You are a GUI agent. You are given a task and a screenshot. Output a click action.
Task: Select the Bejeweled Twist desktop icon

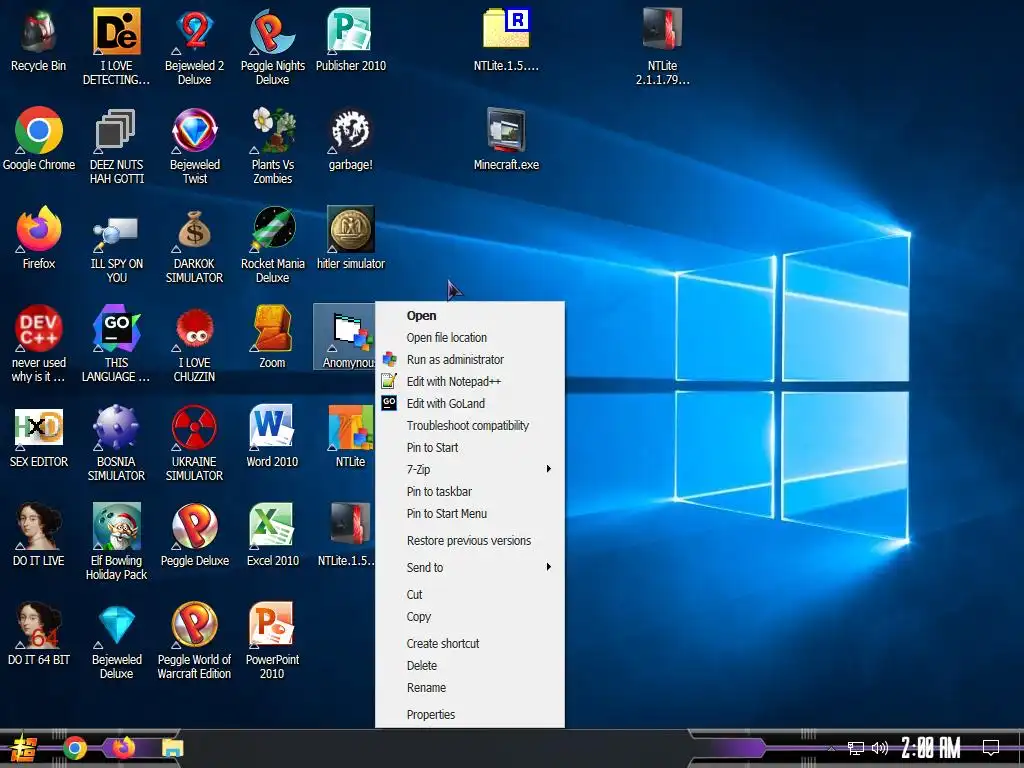pos(195,146)
